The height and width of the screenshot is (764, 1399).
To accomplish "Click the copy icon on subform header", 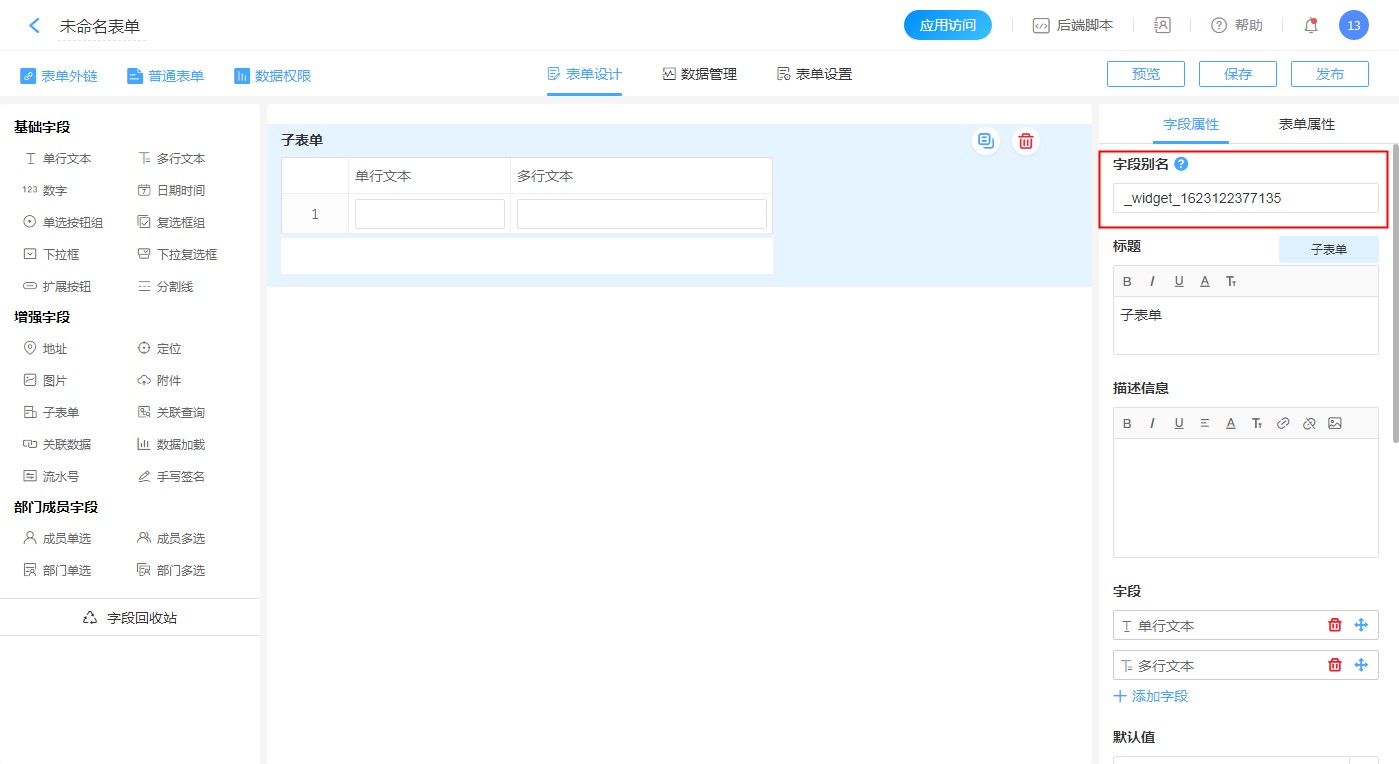I will 986,141.
